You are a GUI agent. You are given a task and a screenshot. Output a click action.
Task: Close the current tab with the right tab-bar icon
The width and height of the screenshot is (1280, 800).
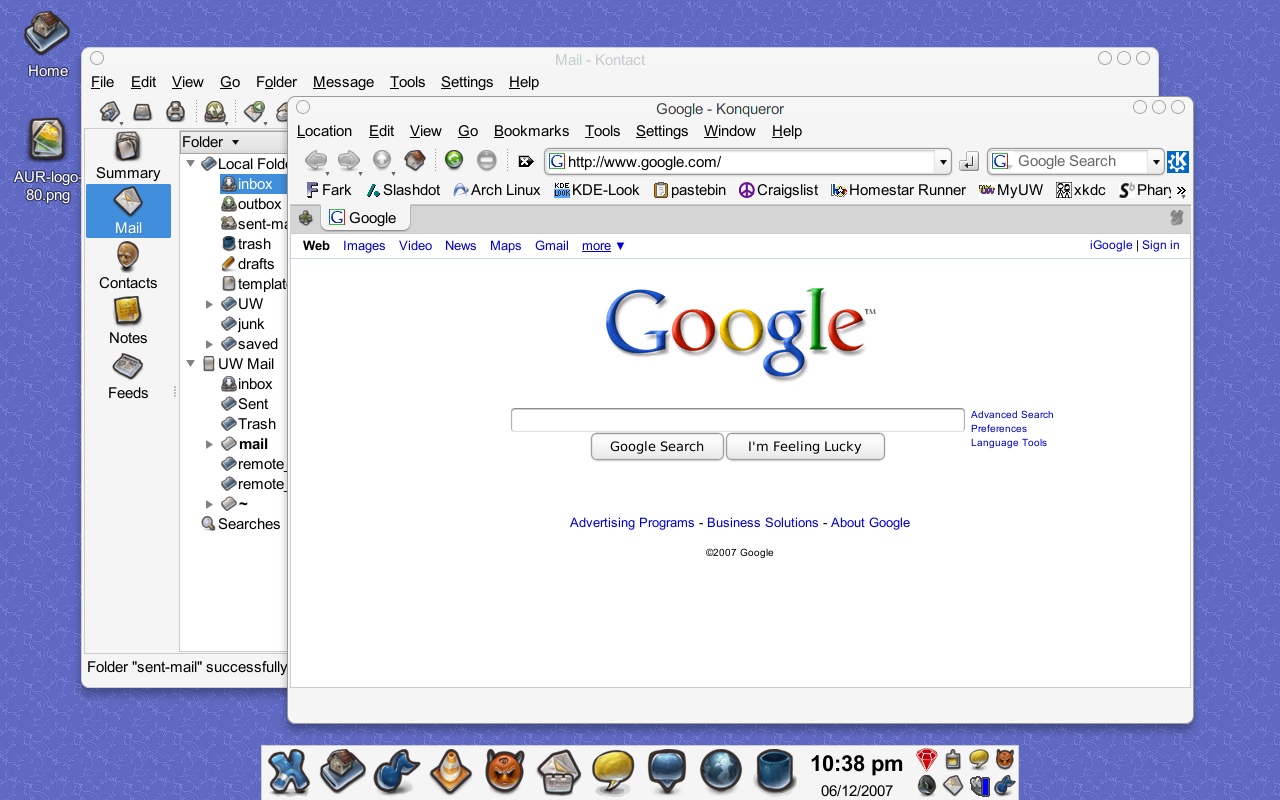point(1177,217)
